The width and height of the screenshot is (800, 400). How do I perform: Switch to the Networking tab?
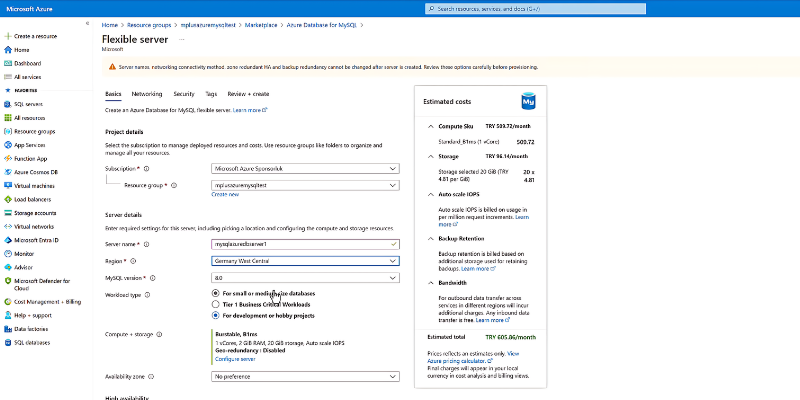coord(147,94)
